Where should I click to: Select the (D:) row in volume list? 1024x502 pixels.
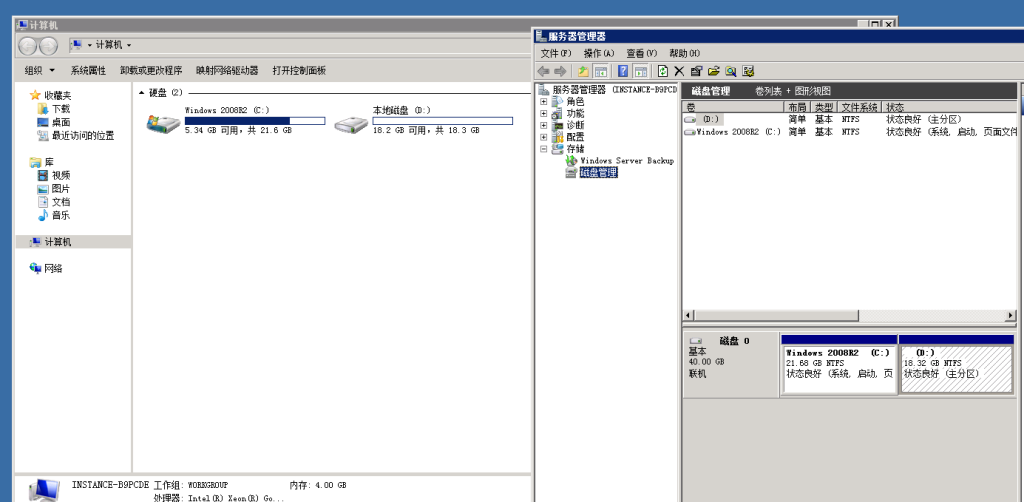(x=849, y=119)
